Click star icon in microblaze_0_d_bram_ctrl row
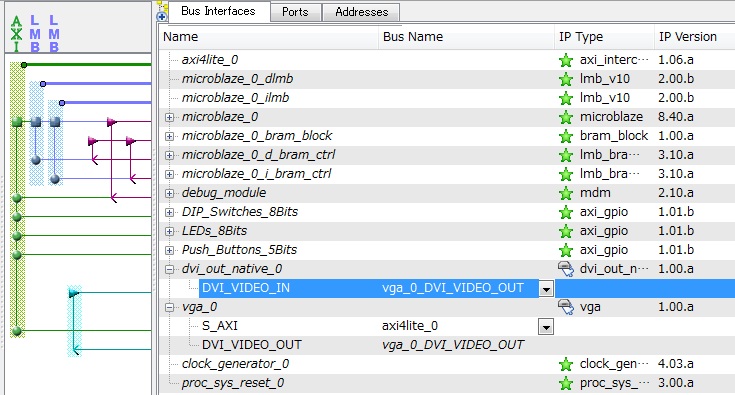Image resolution: width=735 pixels, height=395 pixels. [566, 155]
